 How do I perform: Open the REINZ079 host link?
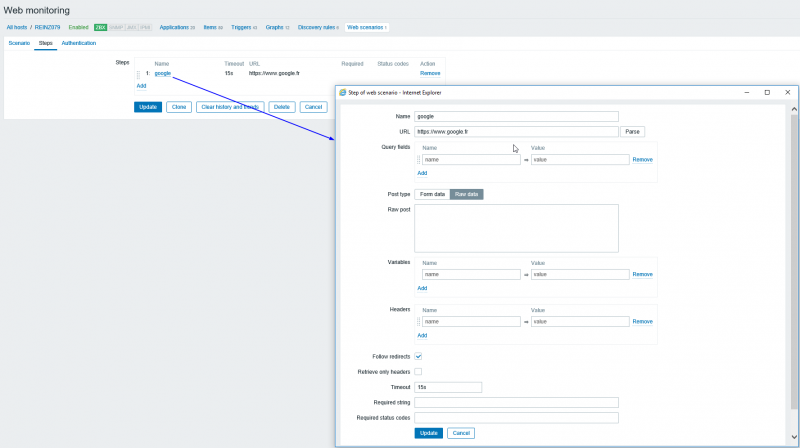point(47,28)
